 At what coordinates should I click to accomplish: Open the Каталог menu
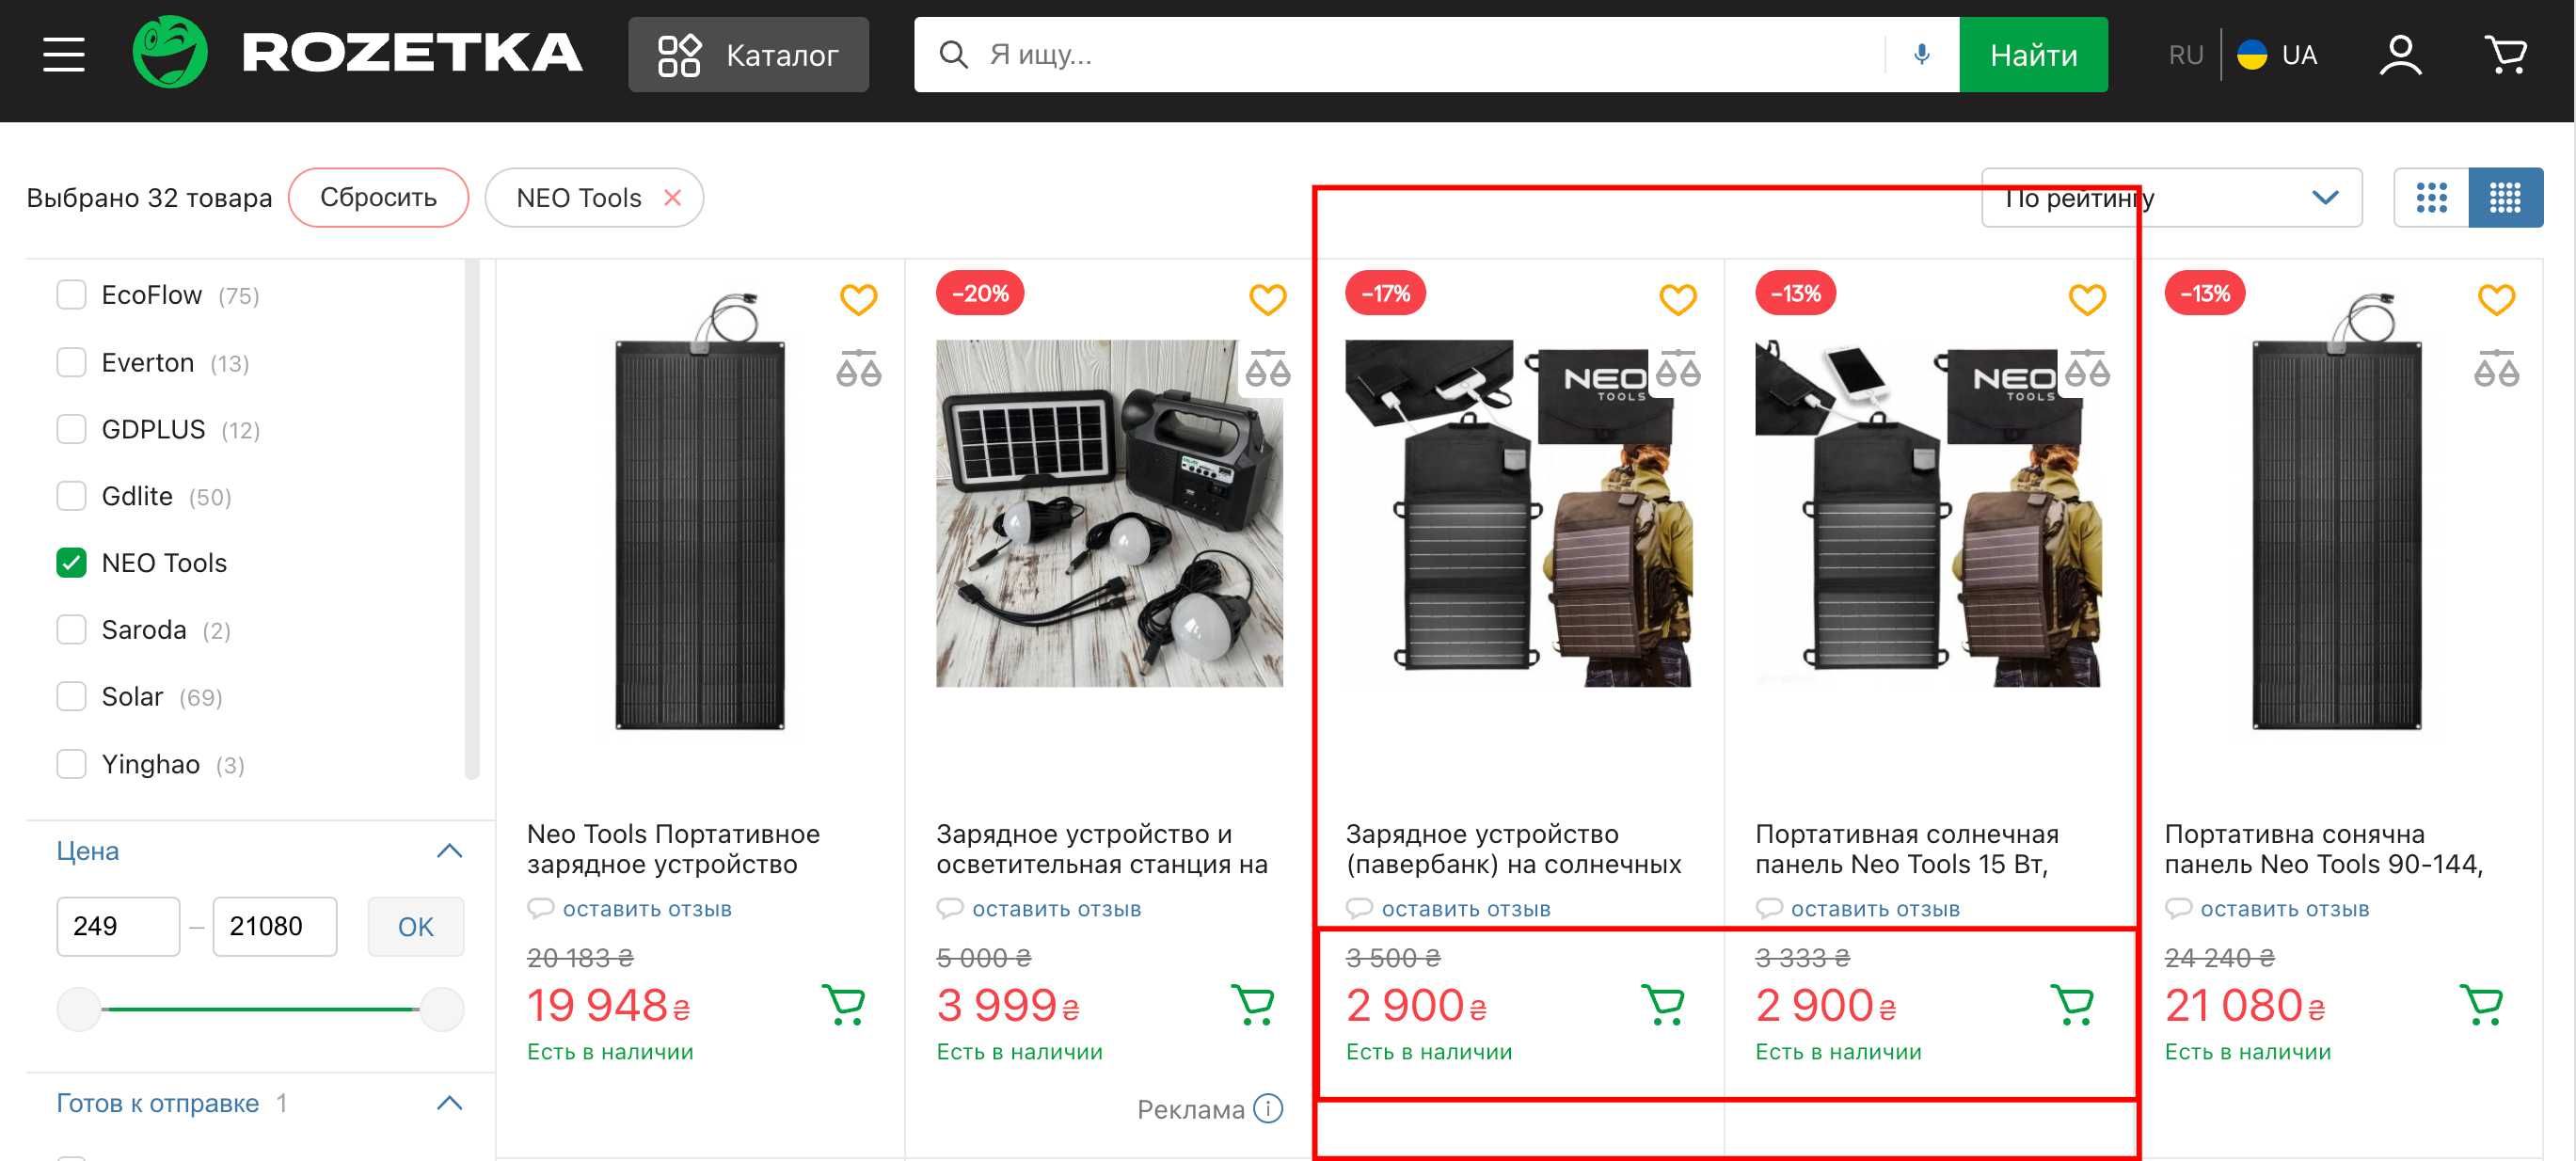748,54
